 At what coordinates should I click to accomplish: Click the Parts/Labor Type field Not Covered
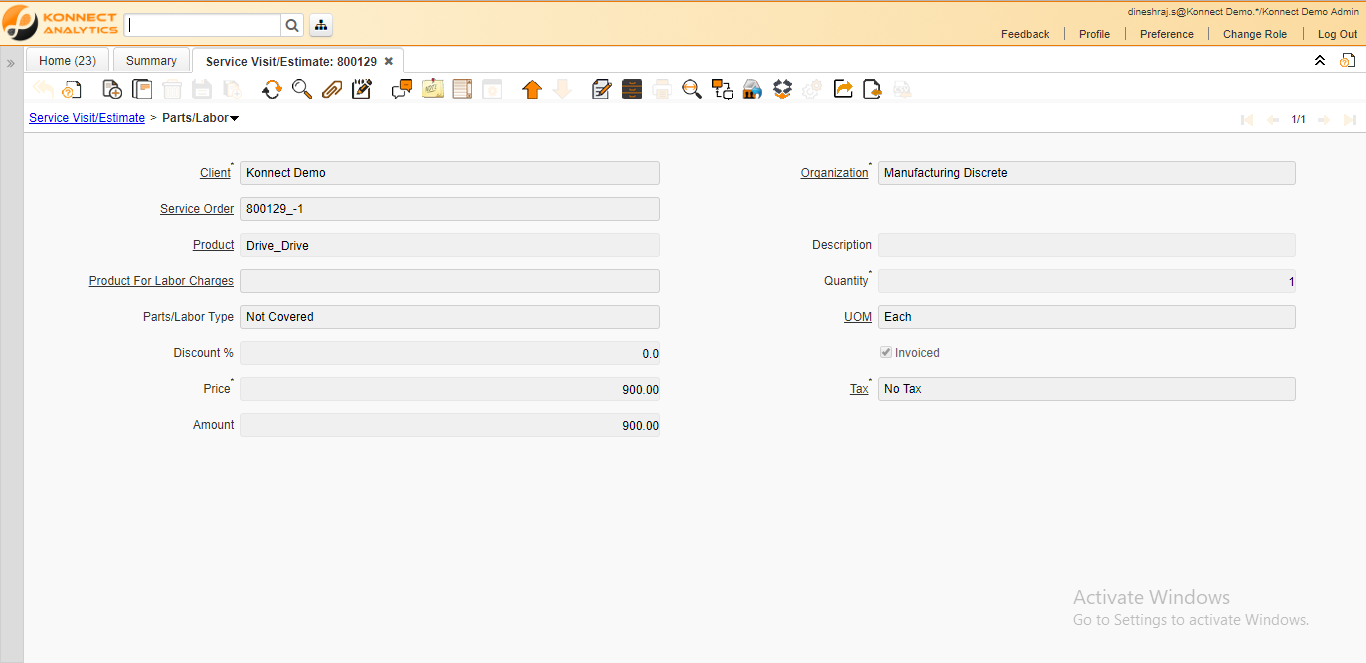coord(450,317)
